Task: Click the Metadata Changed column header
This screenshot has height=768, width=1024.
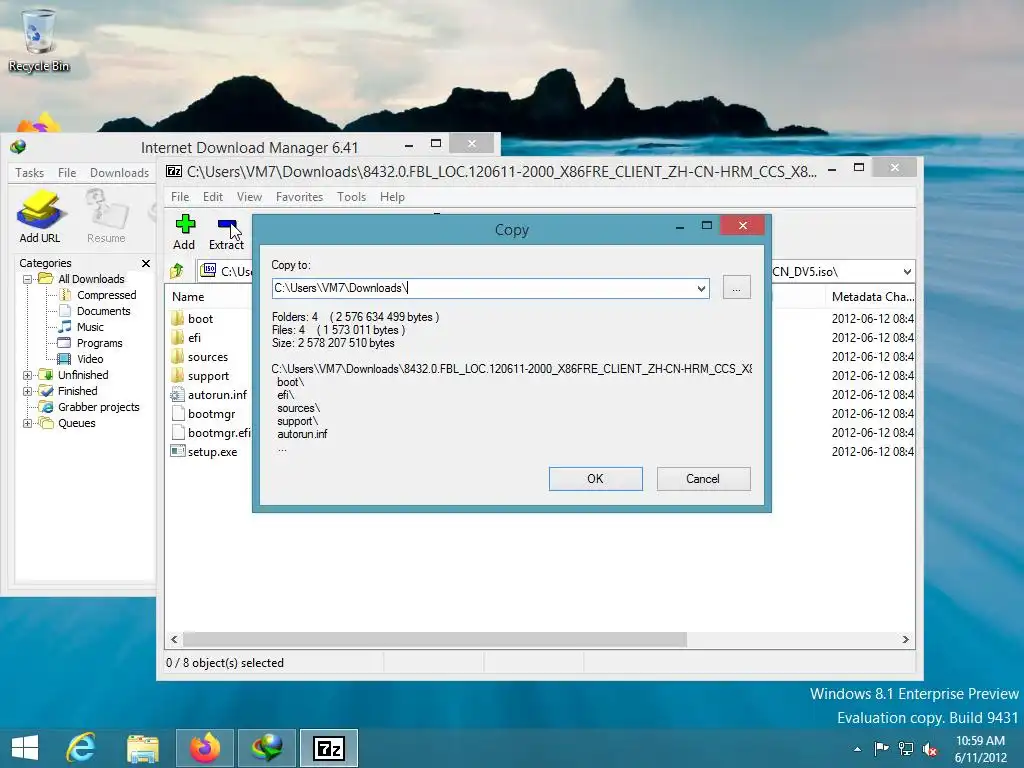Action: point(872,296)
